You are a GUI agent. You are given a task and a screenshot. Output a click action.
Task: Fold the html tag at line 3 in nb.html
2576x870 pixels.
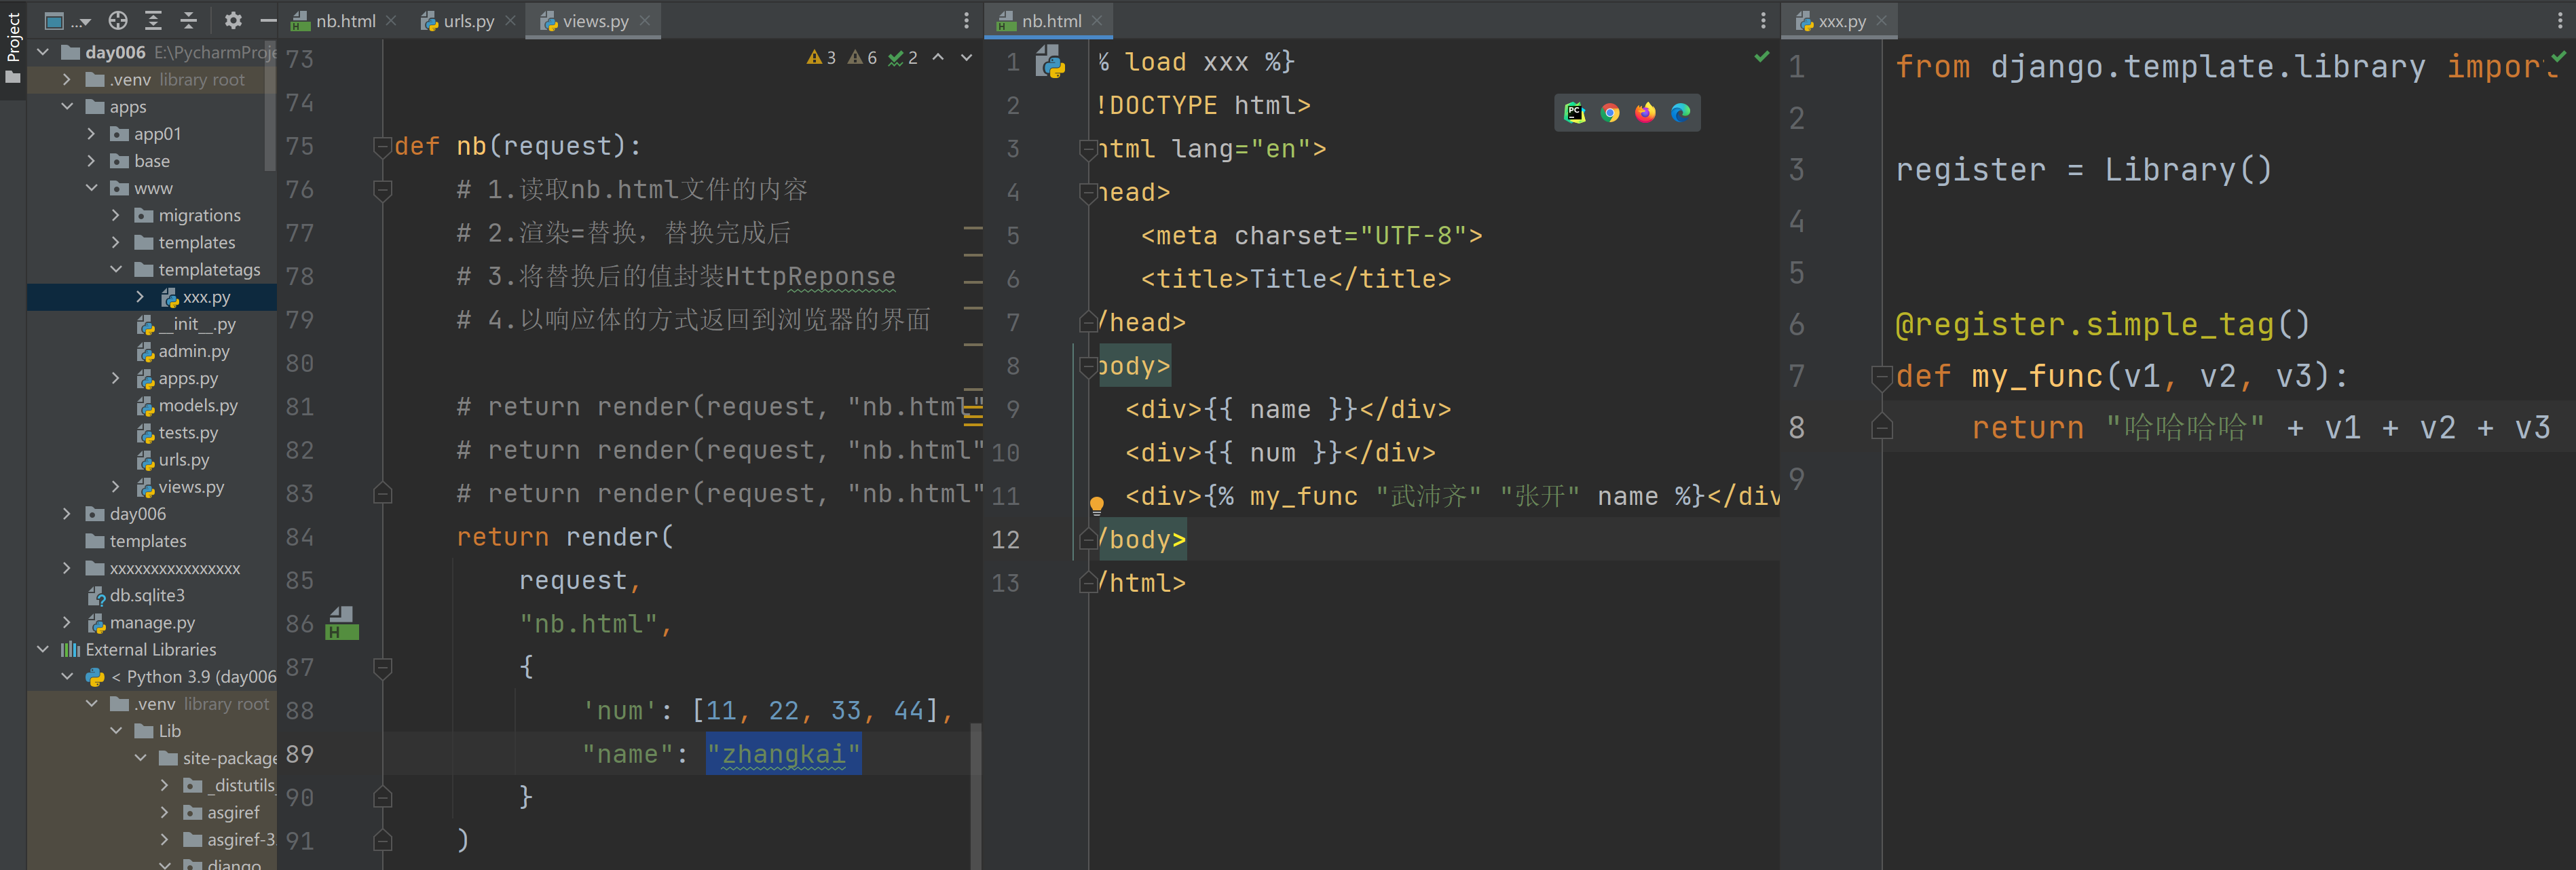(1088, 150)
